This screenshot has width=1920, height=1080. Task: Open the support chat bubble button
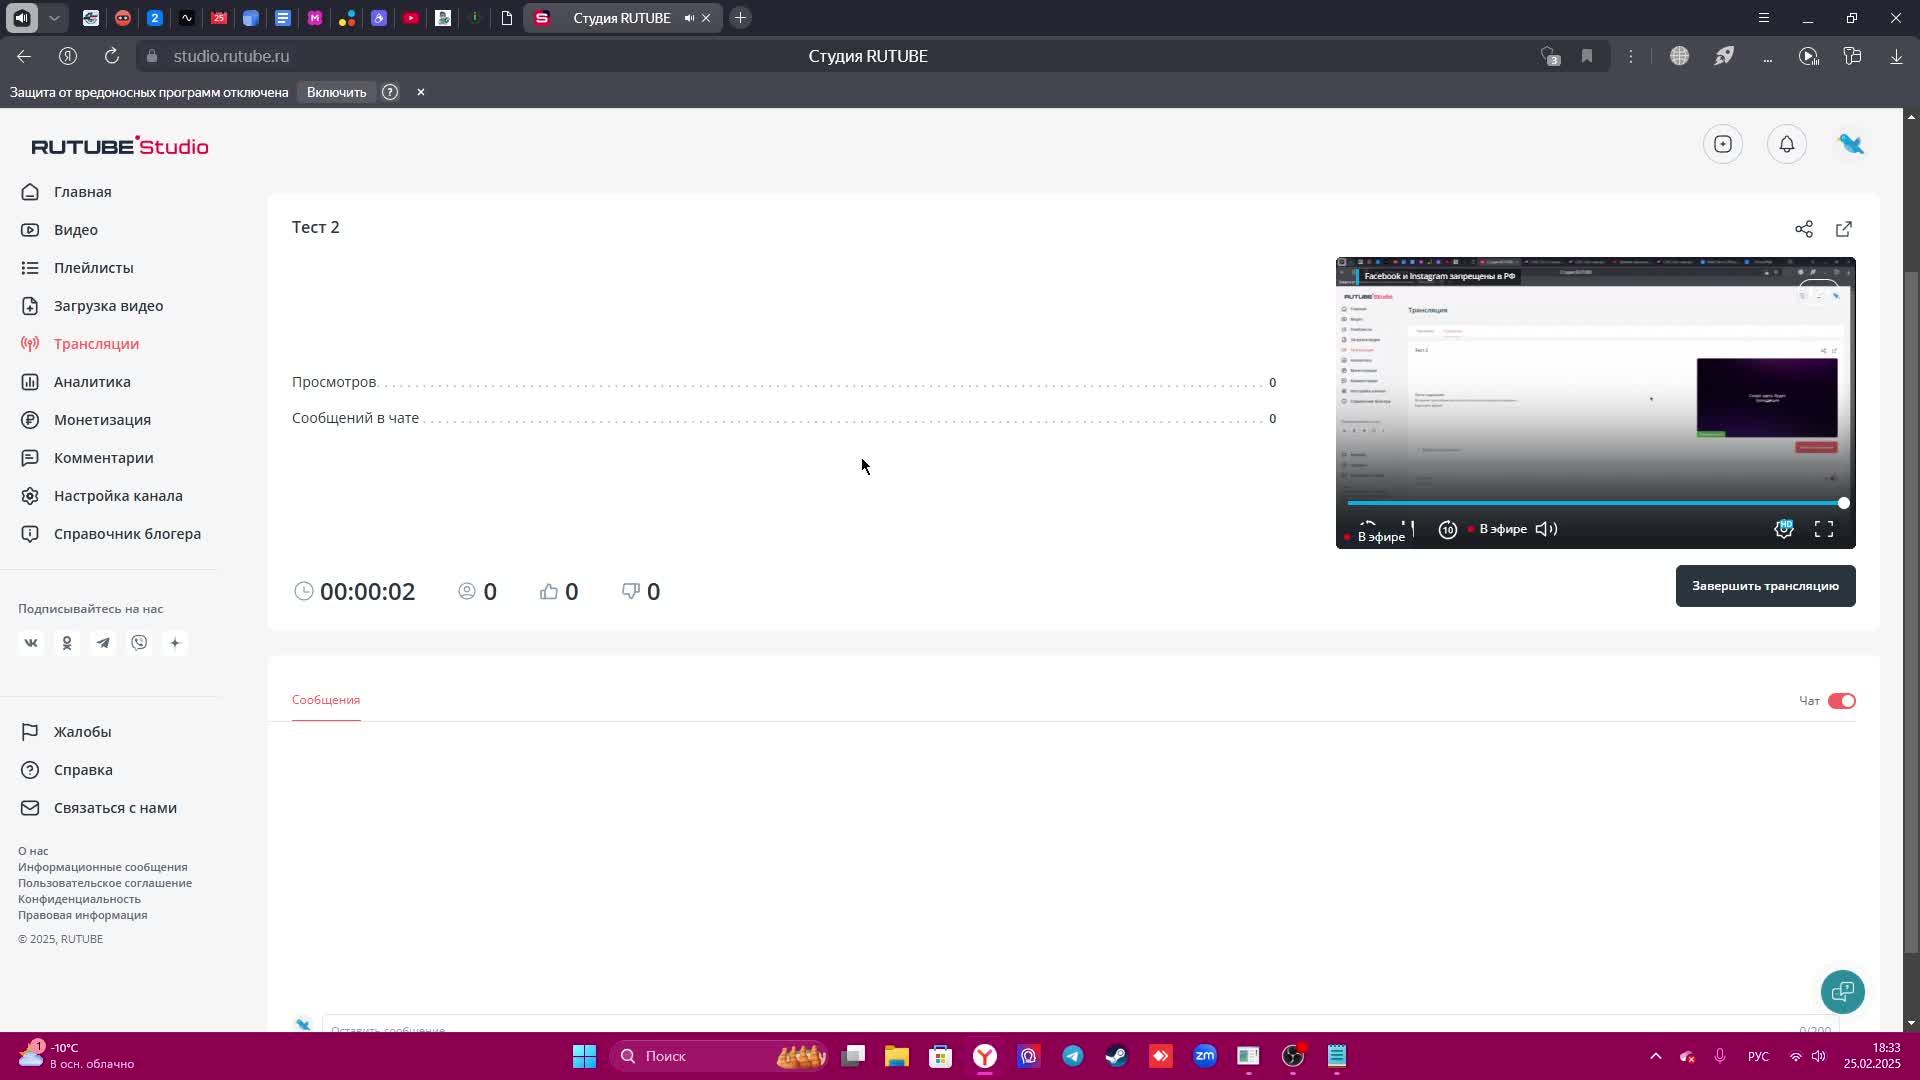pos(1843,992)
